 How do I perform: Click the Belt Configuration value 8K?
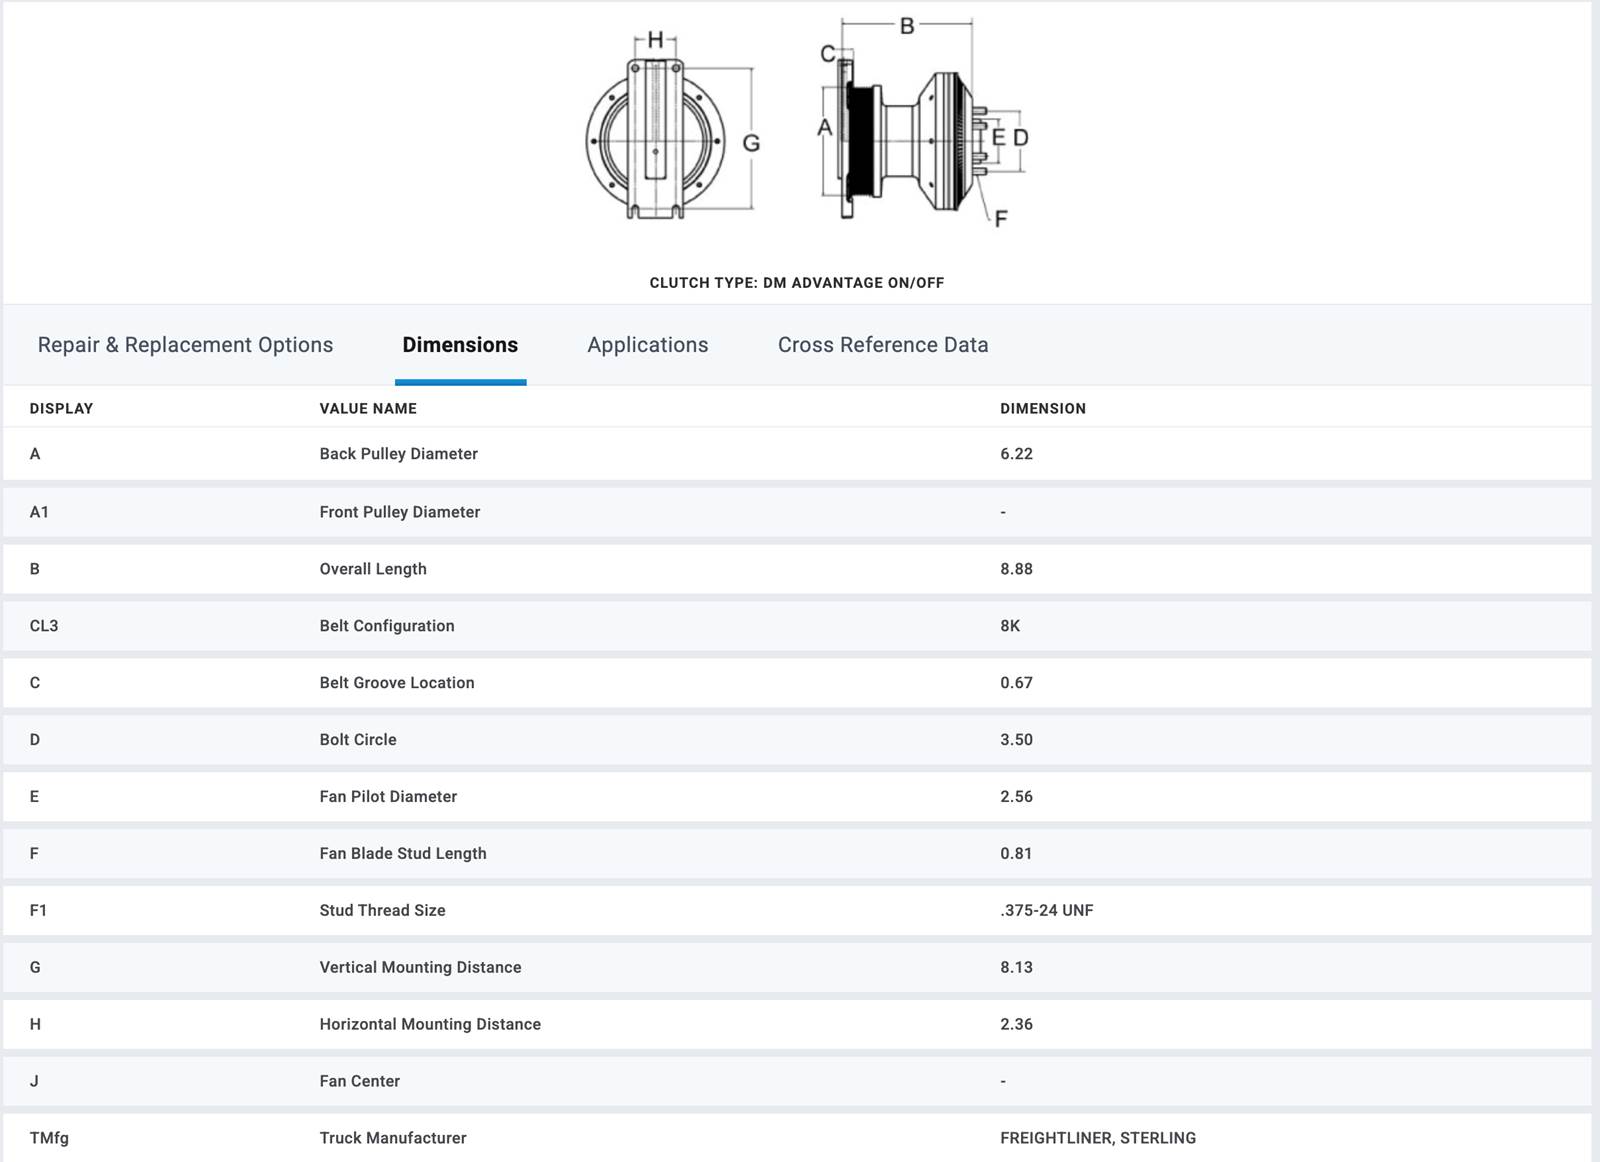(1010, 626)
